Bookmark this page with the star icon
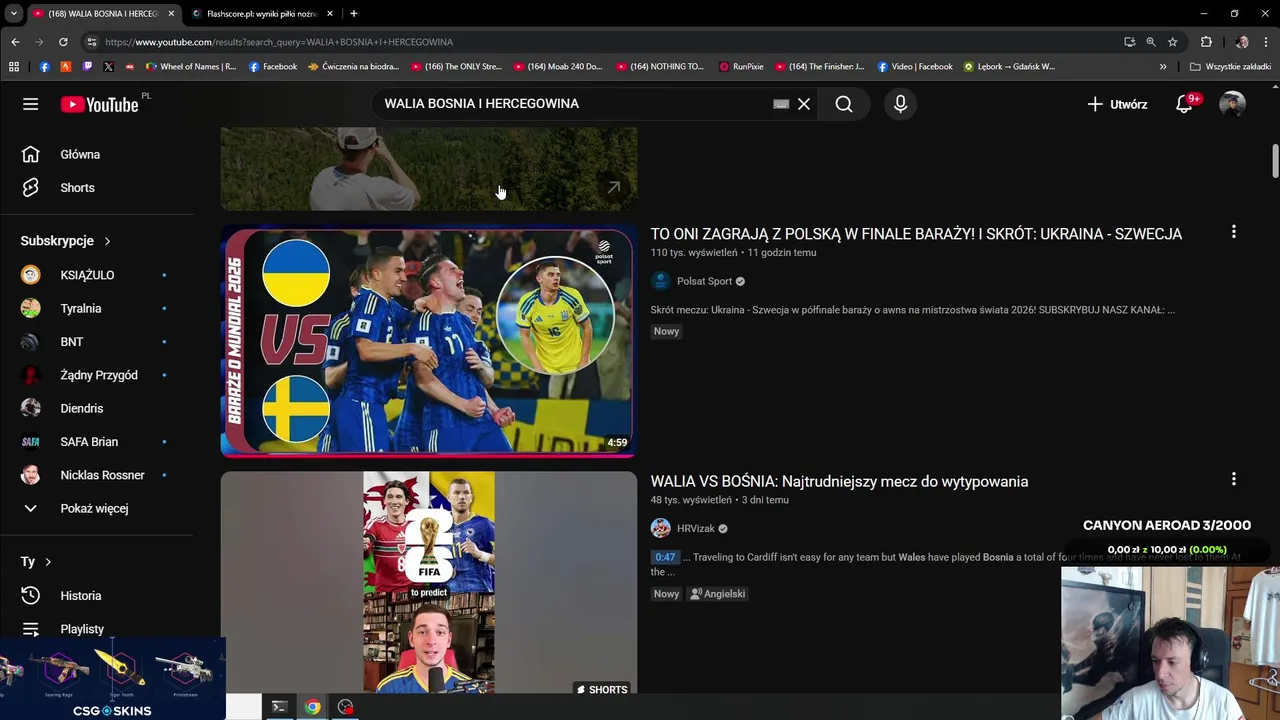This screenshot has width=1280, height=720. tap(1173, 42)
